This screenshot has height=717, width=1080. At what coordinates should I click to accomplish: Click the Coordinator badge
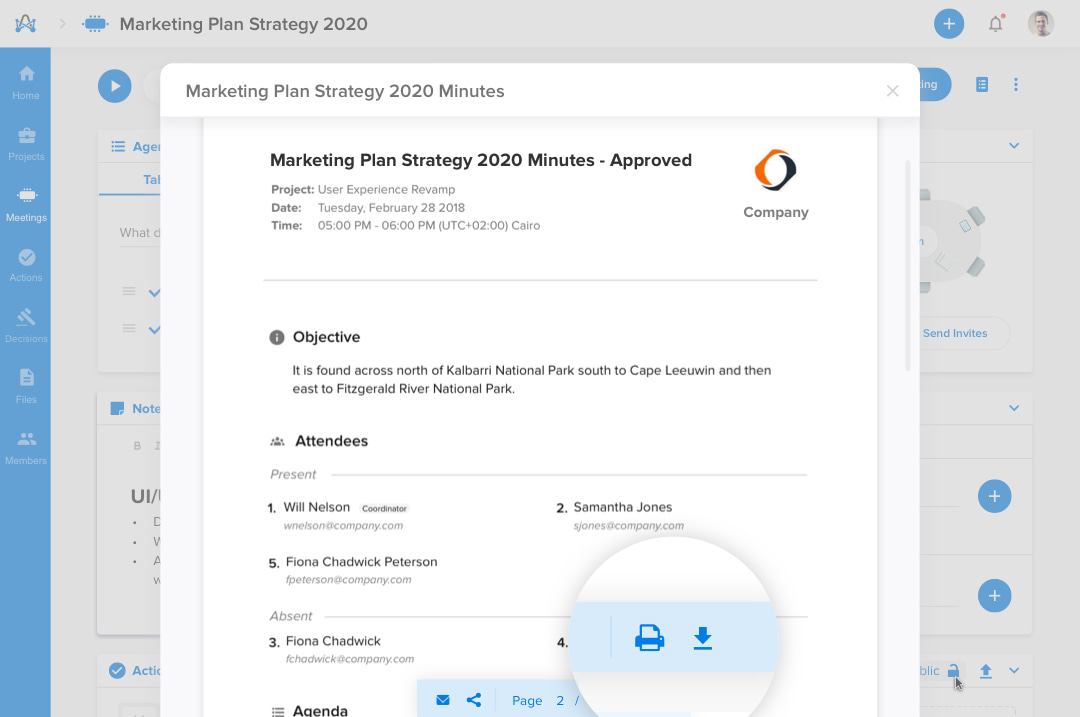click(x=384, y=509)
